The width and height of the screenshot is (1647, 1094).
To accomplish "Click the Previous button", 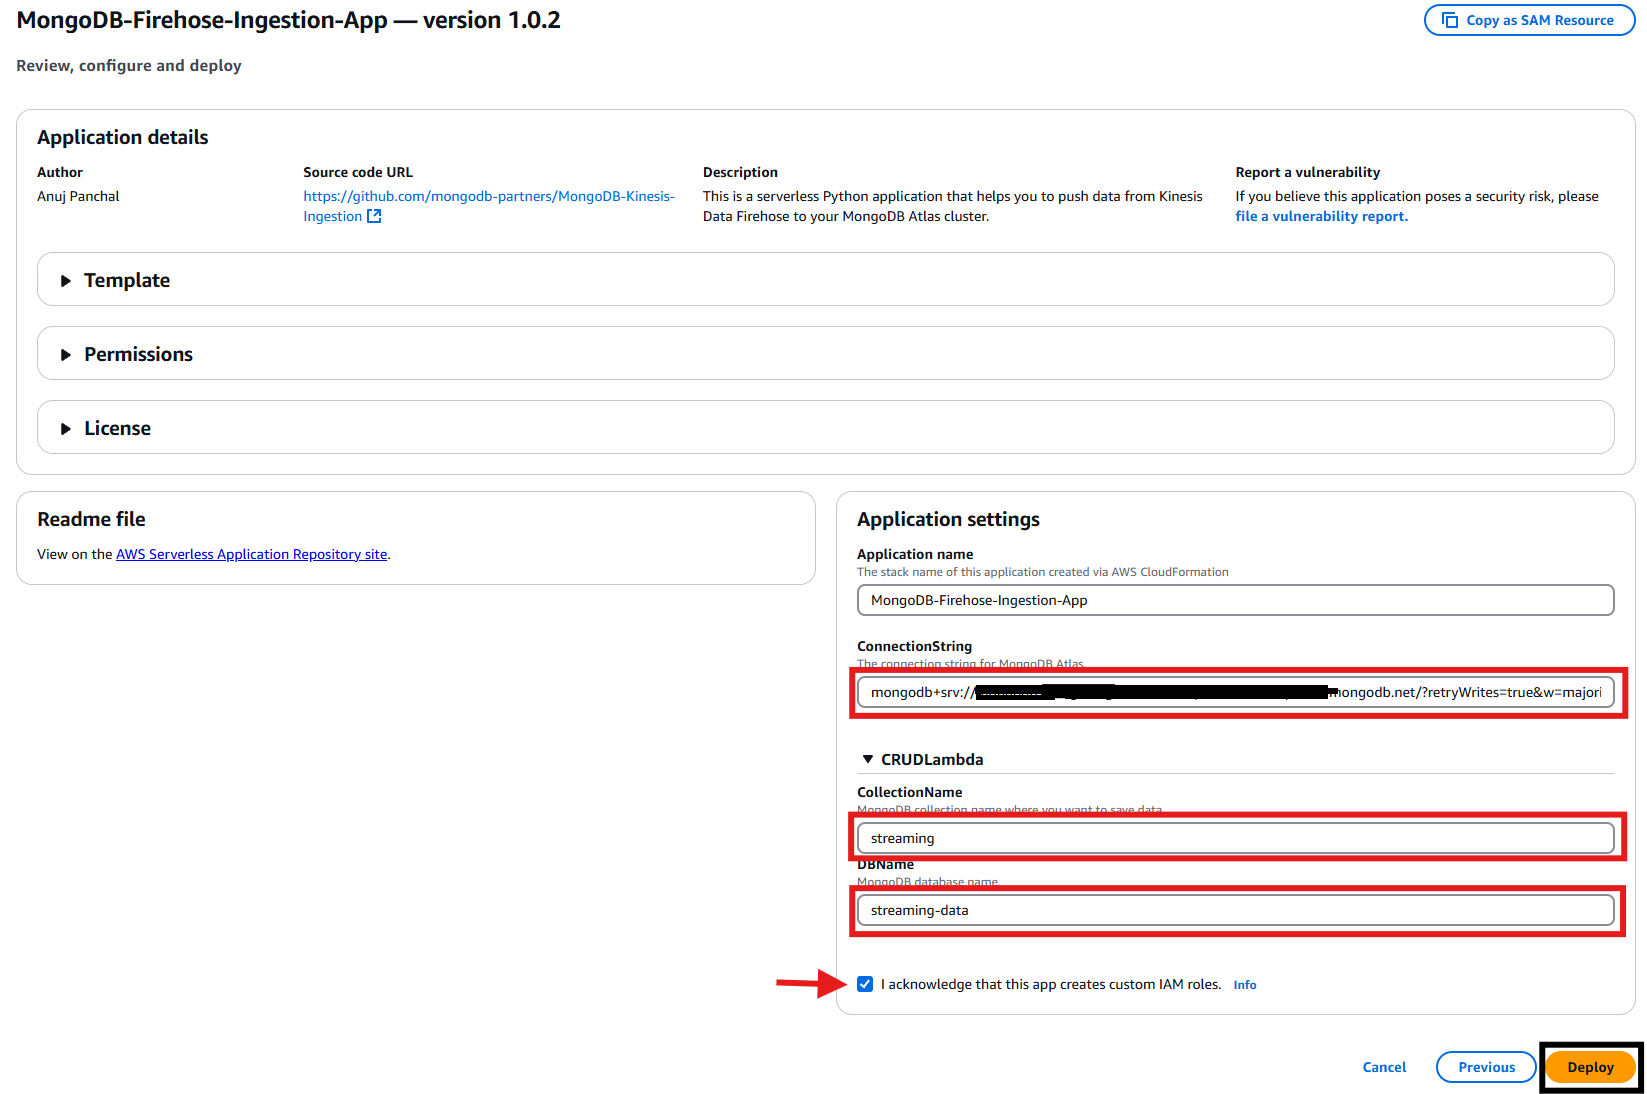I will pos(1486,1067).
